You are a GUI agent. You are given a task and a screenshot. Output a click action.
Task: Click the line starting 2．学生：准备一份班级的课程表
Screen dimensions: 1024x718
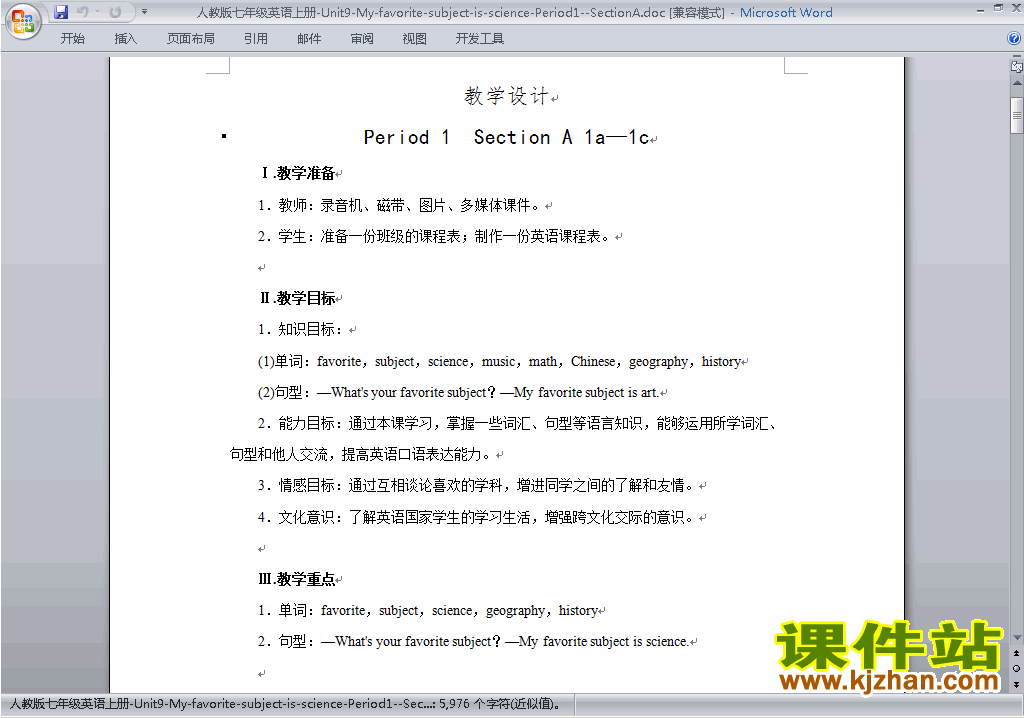pos(434,236)
